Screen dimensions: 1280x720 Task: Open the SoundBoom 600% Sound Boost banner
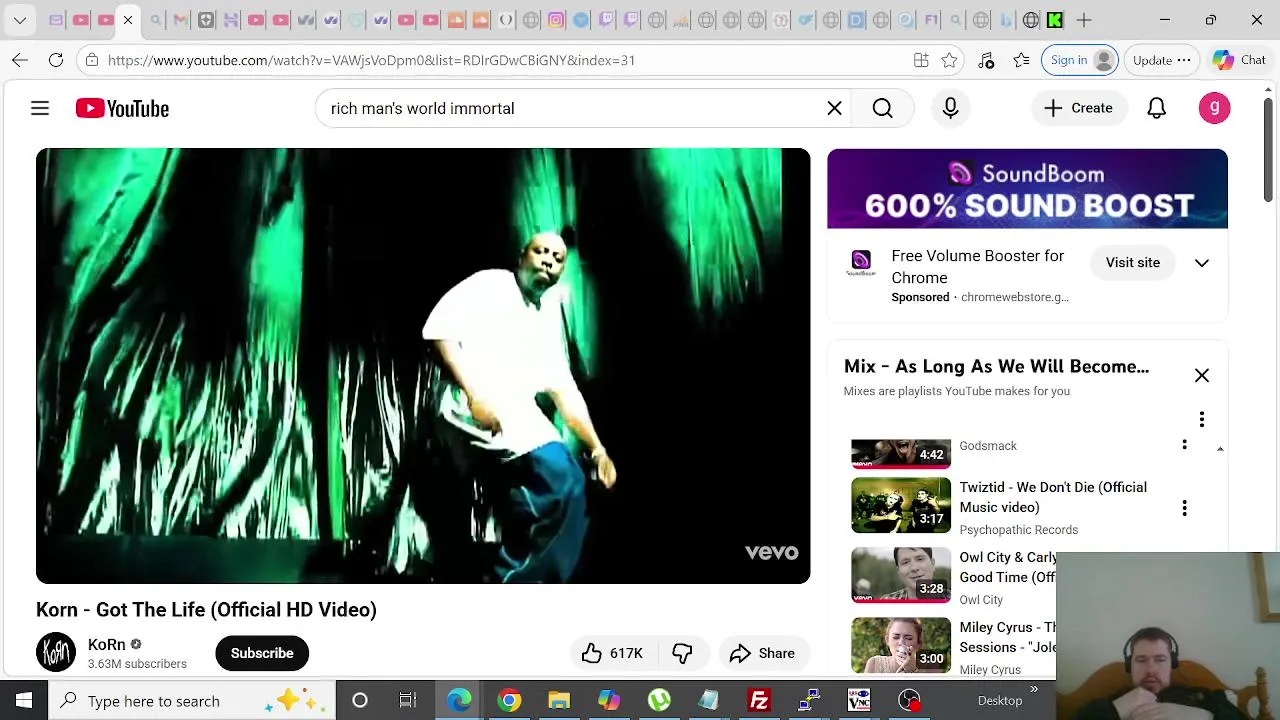[1027, 189]
